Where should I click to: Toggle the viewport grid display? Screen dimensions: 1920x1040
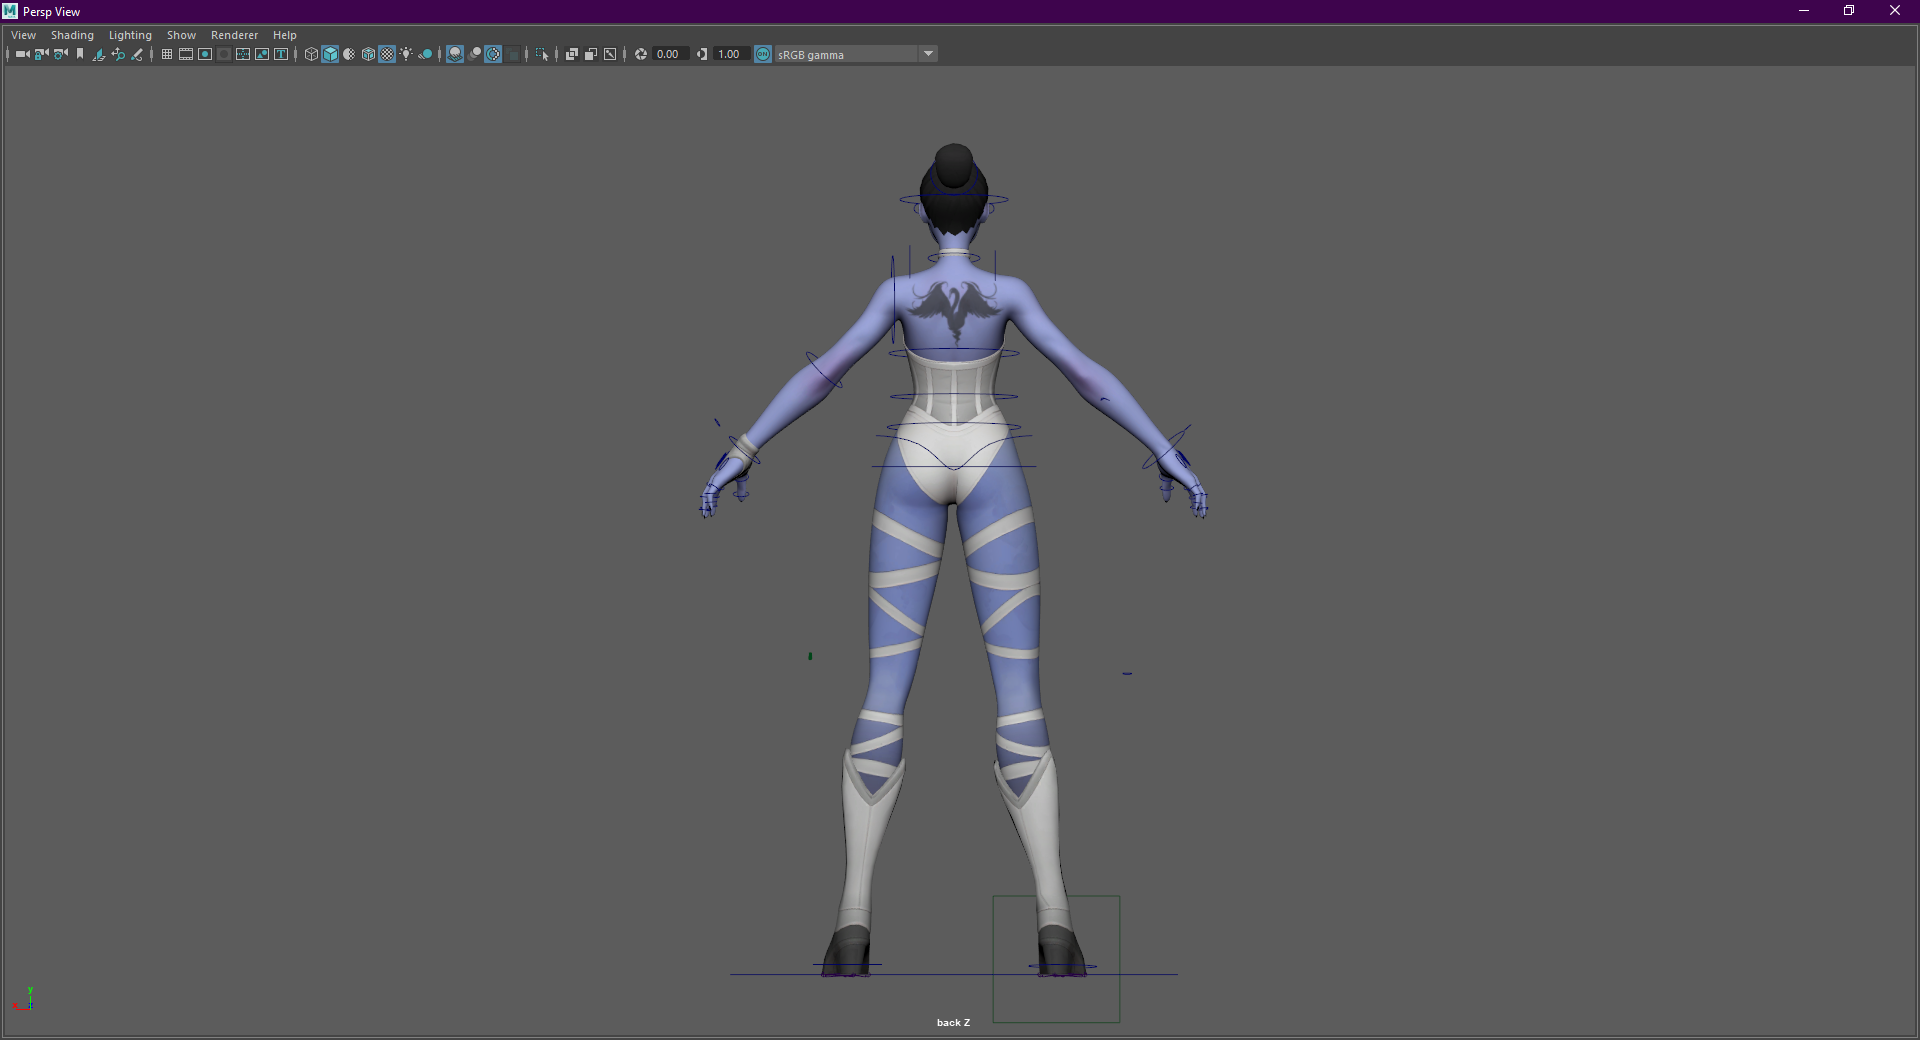click(x=167, y=54)
